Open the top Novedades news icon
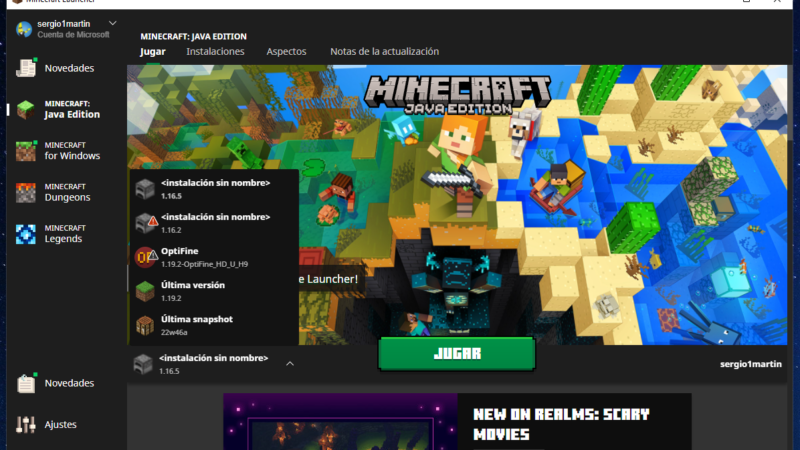The width and height of the screenshot is (800, 450). click(26, 68)
